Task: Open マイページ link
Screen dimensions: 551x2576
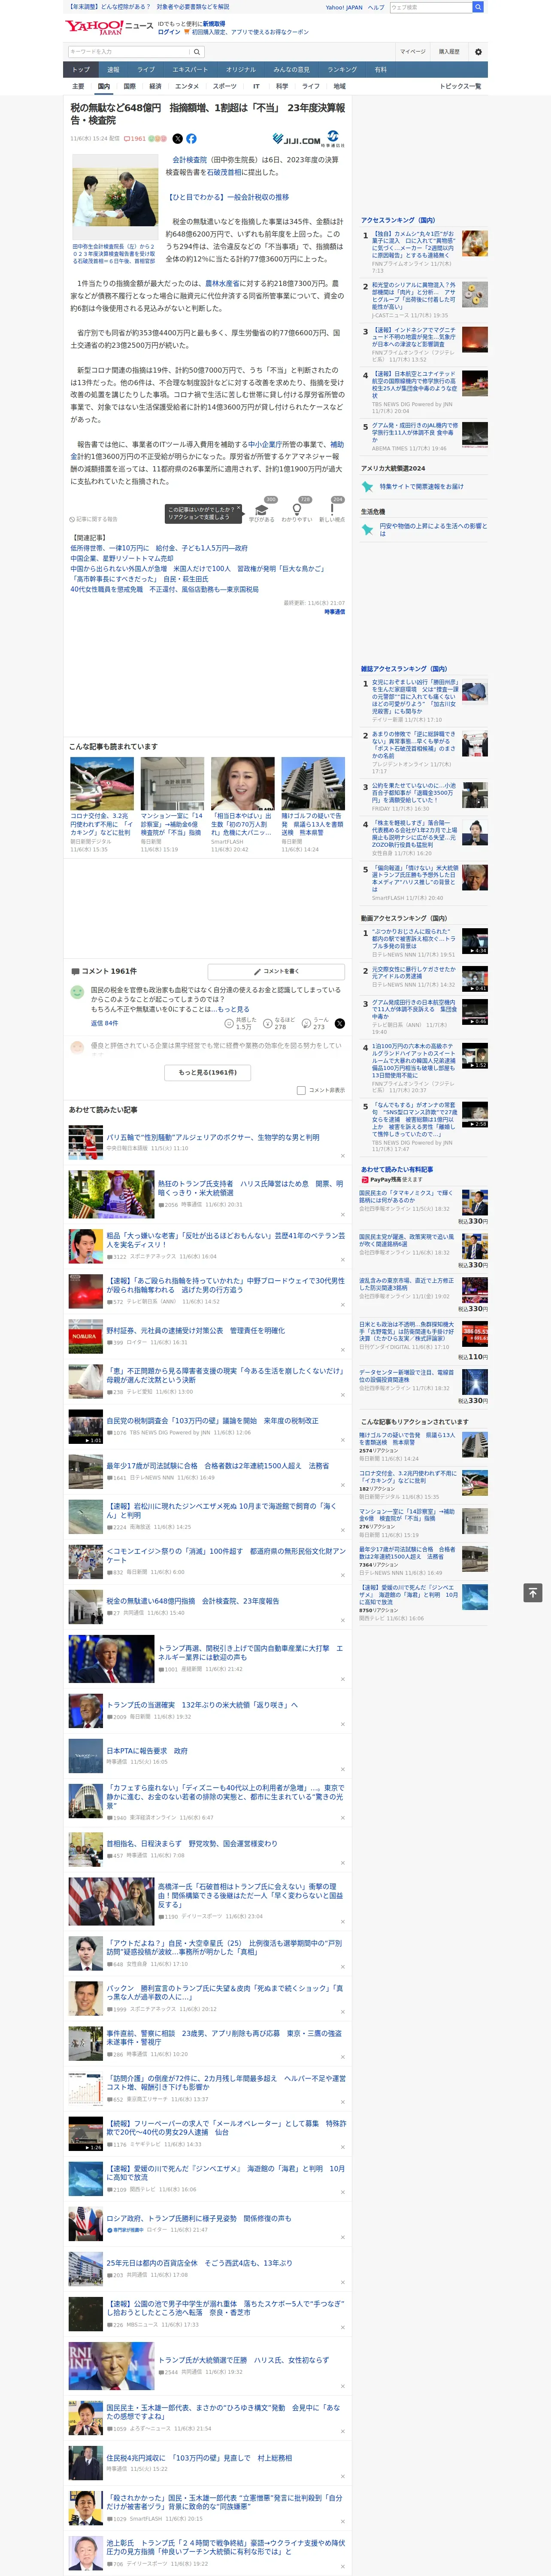Action: pyautogui.click(x=413, y=51)
